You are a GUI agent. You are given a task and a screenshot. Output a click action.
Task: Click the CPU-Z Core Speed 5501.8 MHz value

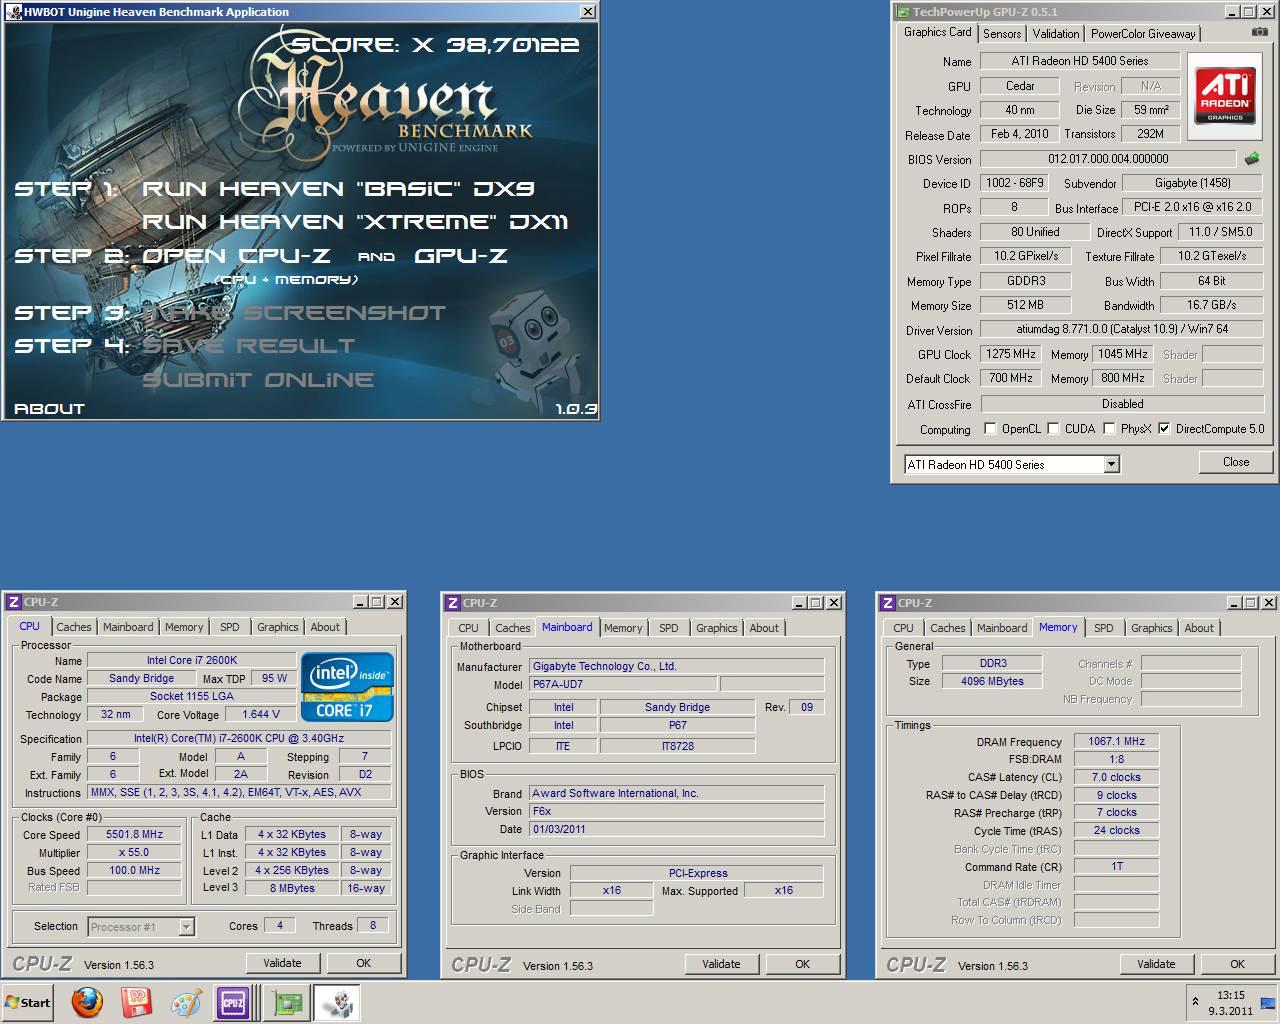(134, 834)
